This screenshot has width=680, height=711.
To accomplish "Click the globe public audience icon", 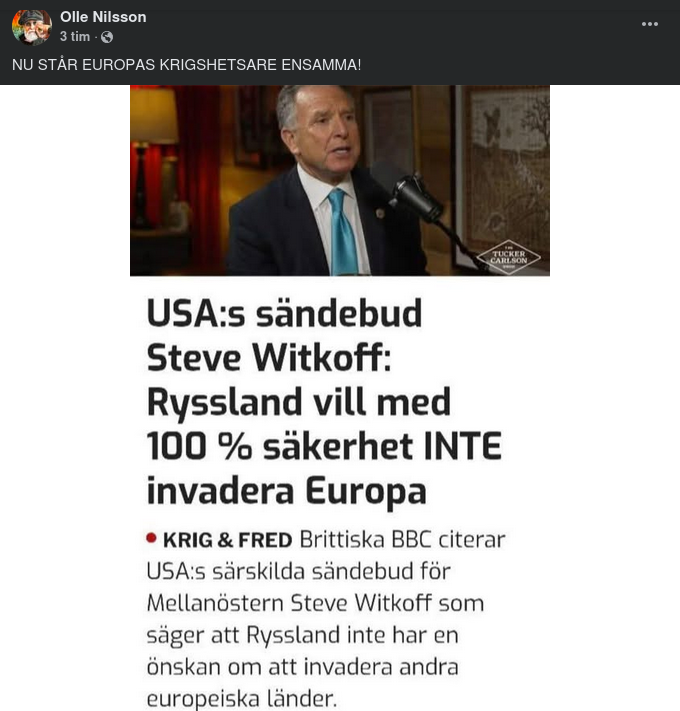I will (x=107, y=37).
